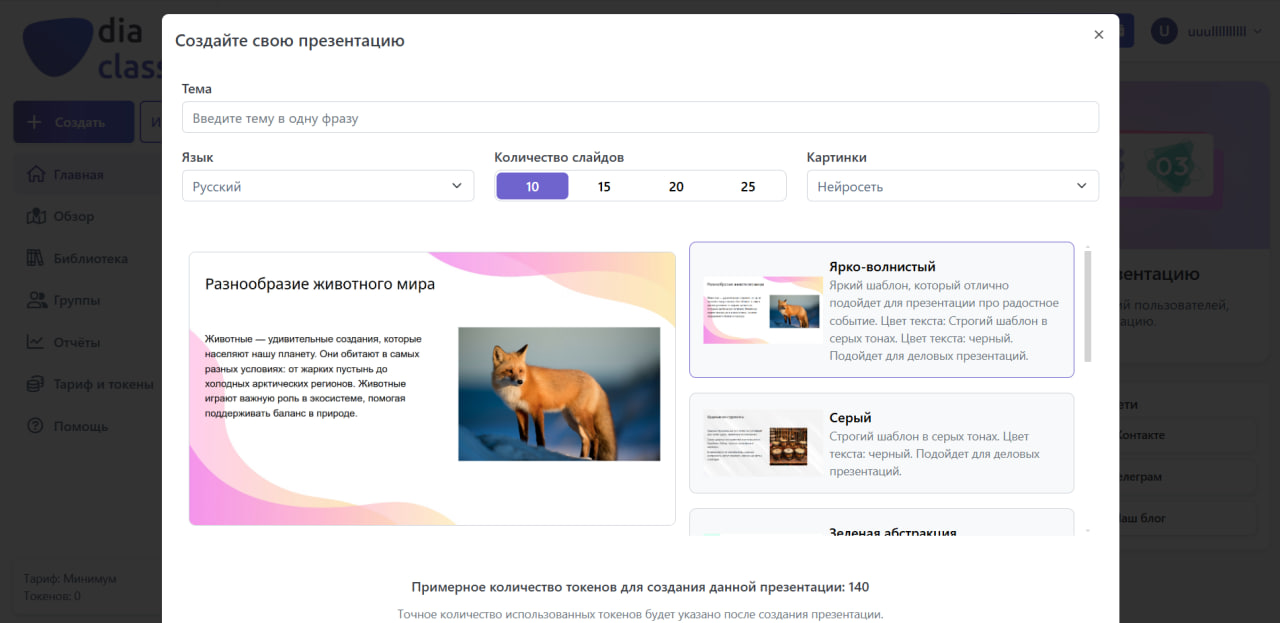Image resolution: width=1280 pixels, height=623 pixels.
Task: Click the Точное количество использованных токенов note
Action: click(640, 614)
